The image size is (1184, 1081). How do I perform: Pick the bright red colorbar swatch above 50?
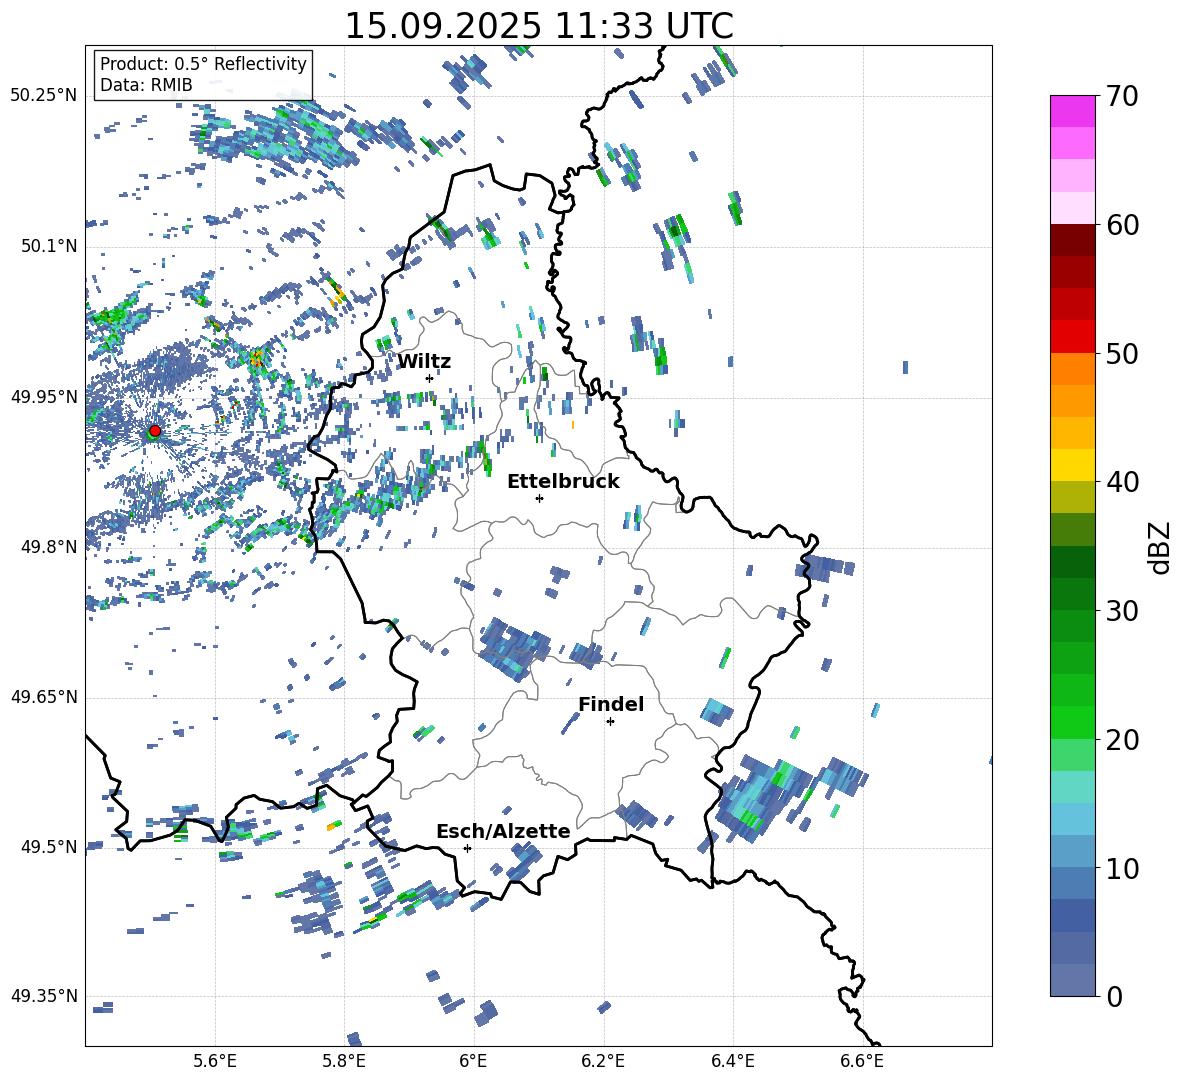[x=1073, y=336]
